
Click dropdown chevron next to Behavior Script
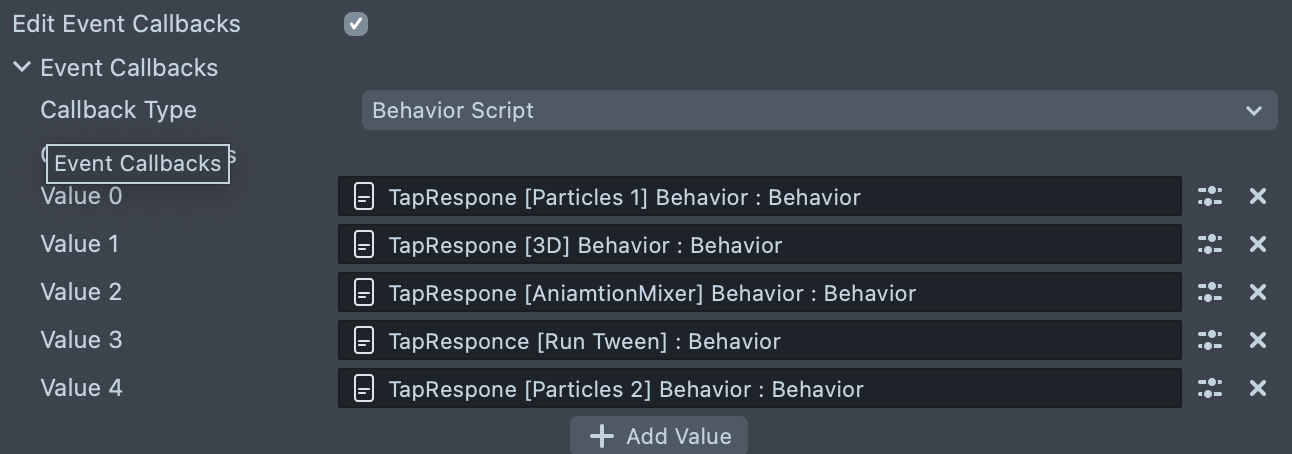pos(1254,111)
